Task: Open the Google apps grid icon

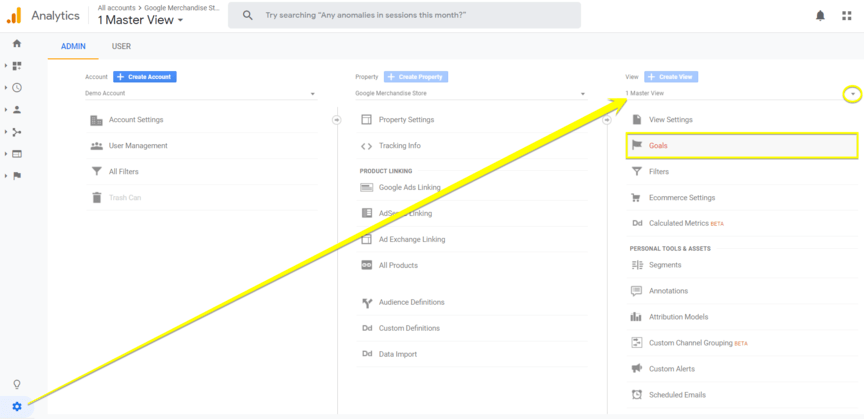Action: coord(847,15)
